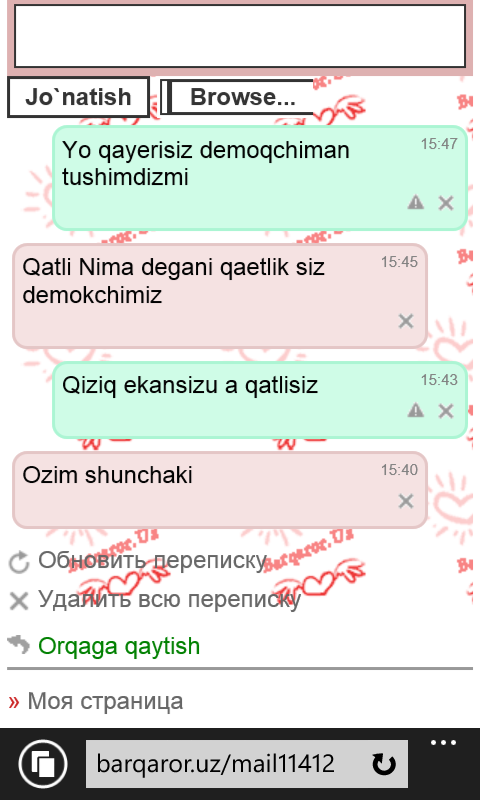Screen dimensions: 480x800
Task: Click the X icon beside Удалить всю переписку
Action: pos(19,601)
